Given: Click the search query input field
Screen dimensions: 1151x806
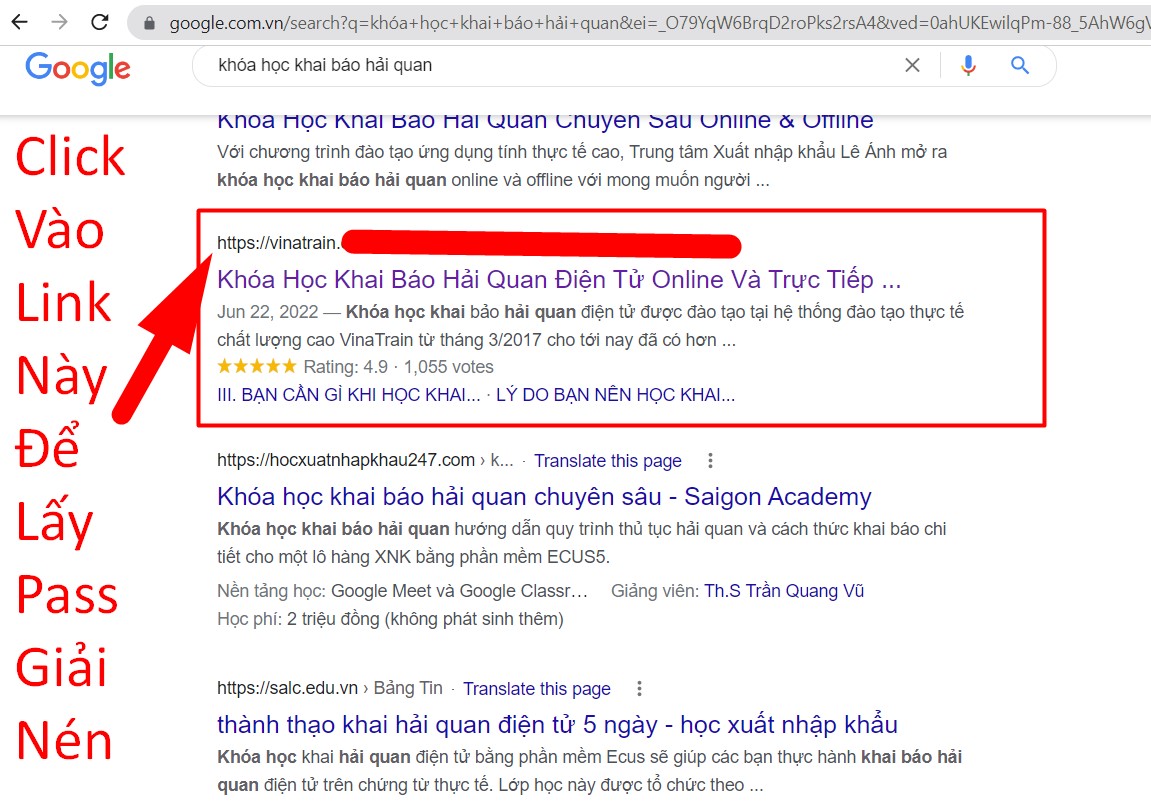Looking at the screenshot, I should click(551, 65).
